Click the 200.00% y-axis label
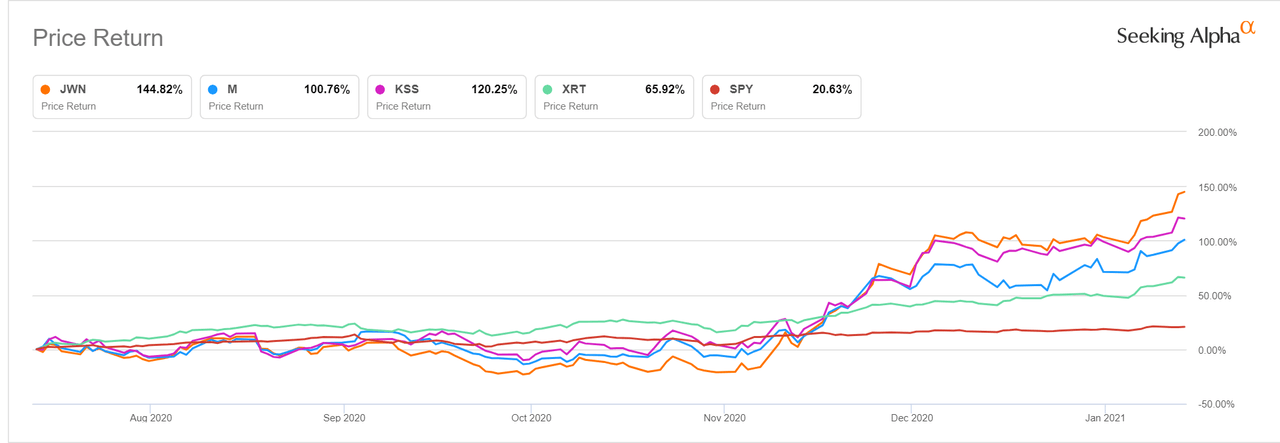Viewport: 1280px width, 443px height. 1217,133
